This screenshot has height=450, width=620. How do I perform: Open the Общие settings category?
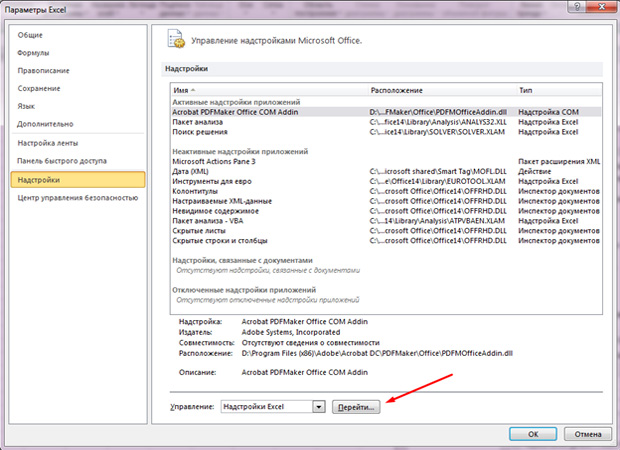[30, 35]
